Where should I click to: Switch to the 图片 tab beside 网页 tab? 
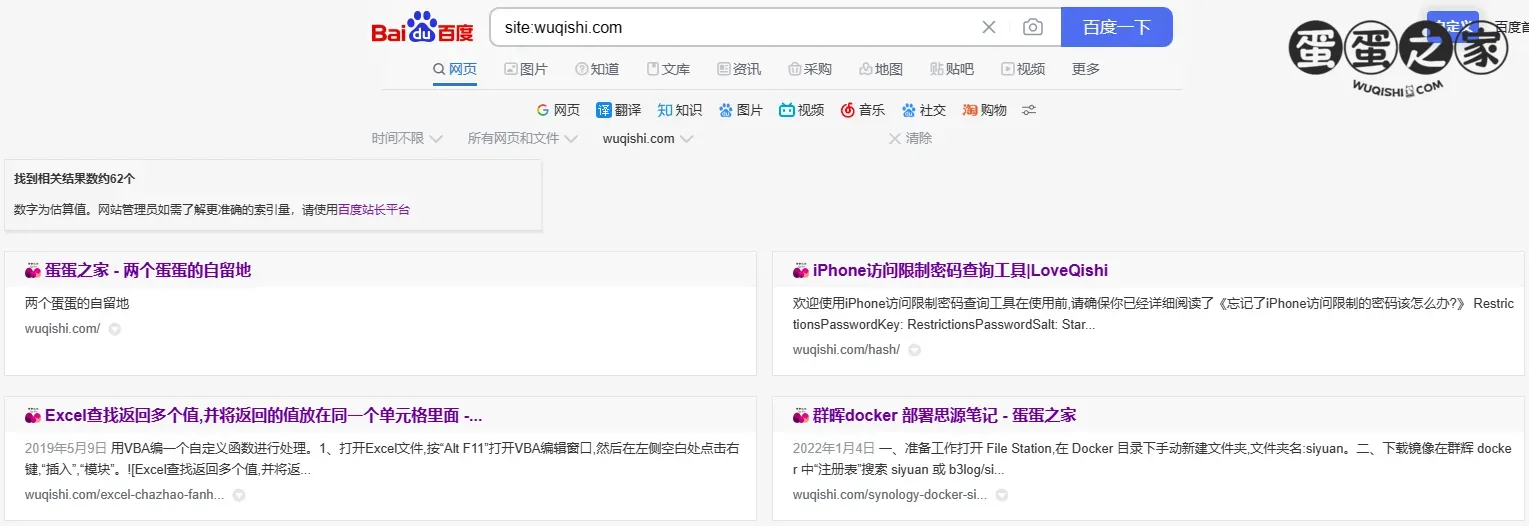click(526, 69)
